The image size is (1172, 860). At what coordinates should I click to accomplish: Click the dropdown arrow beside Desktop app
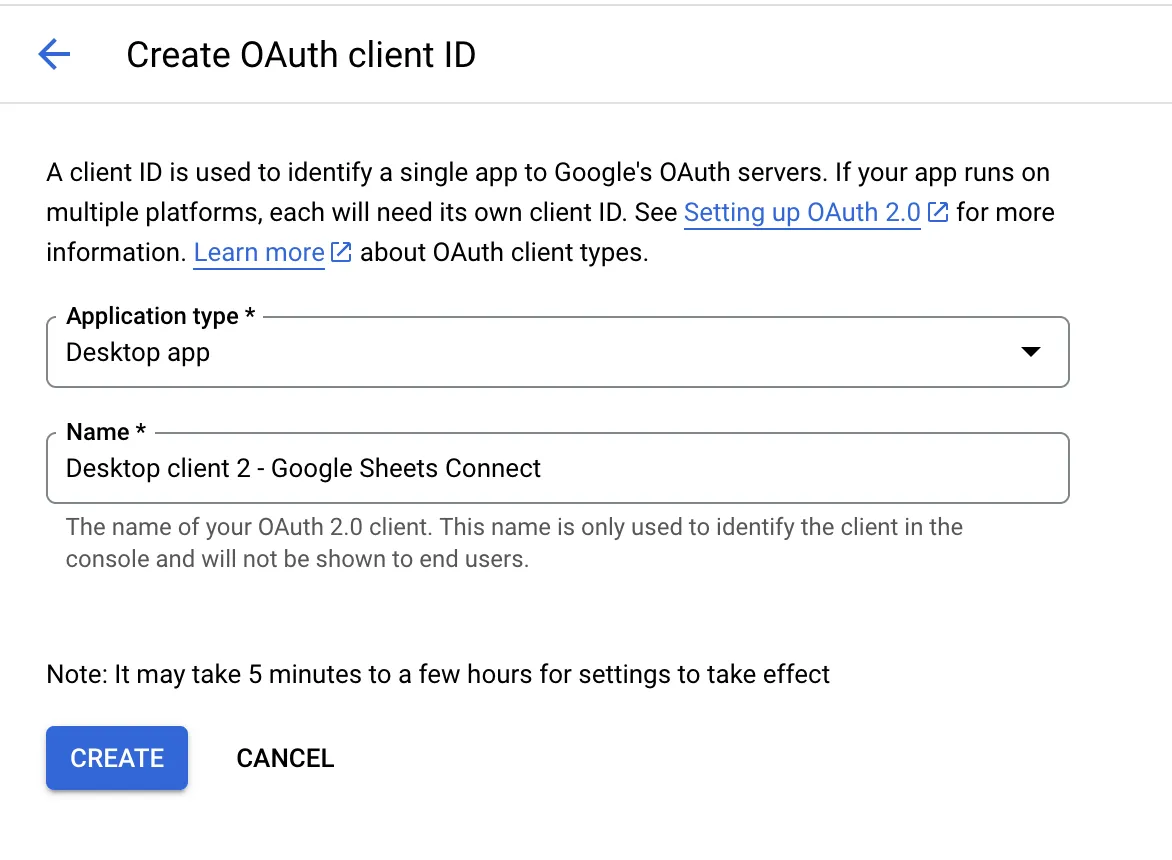1031,352
